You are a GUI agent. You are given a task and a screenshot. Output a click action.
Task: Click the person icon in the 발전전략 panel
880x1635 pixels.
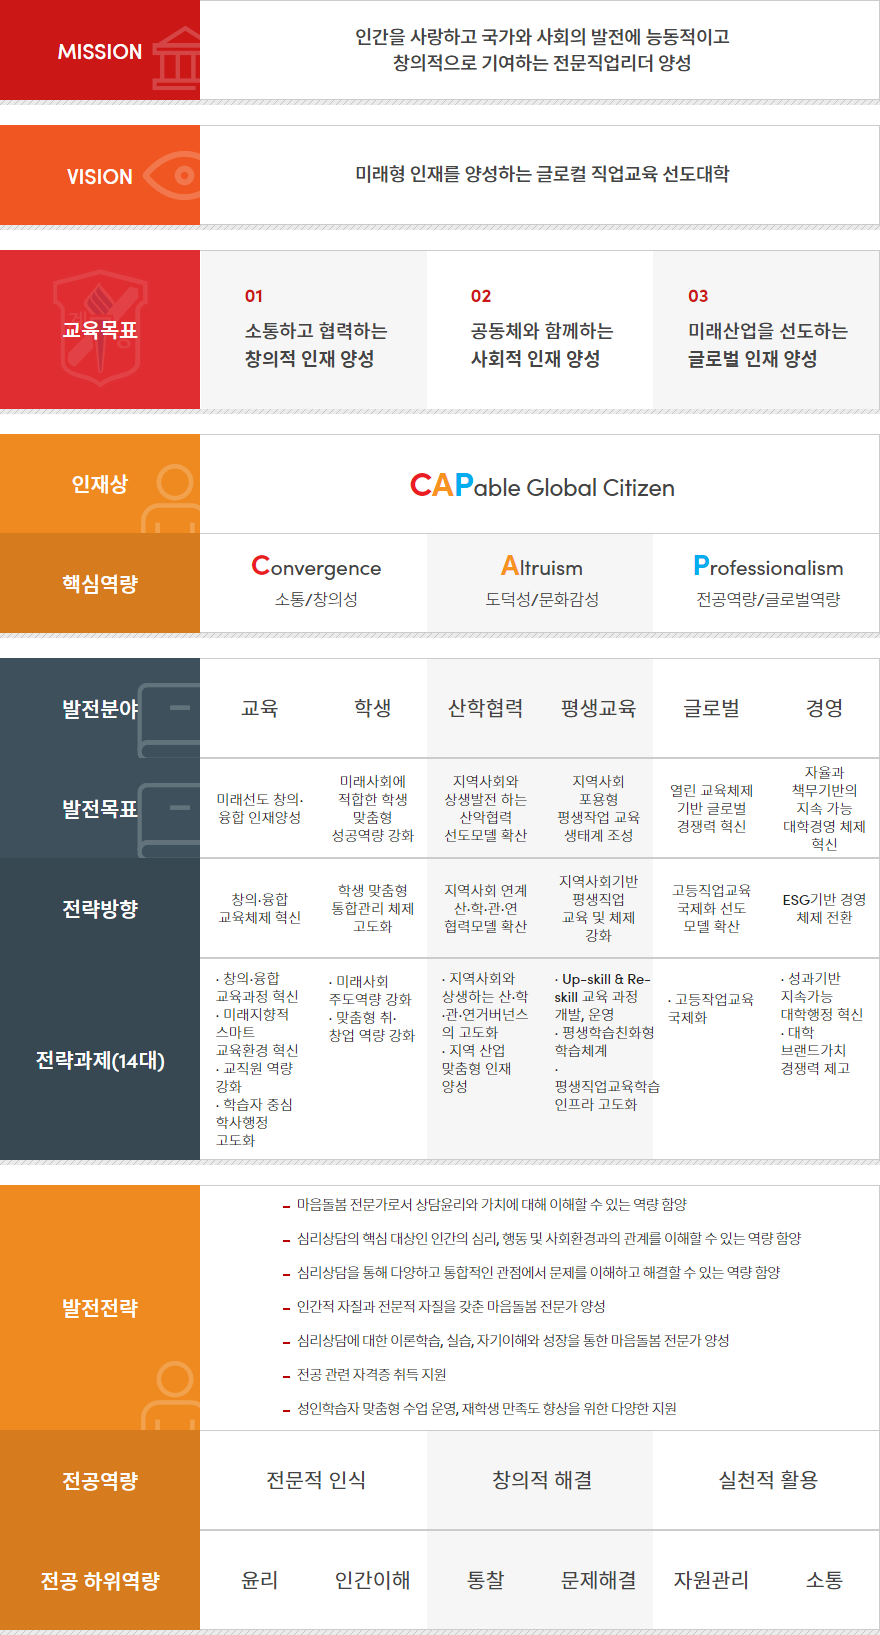pyautogui.click(x=172, y=1393)
